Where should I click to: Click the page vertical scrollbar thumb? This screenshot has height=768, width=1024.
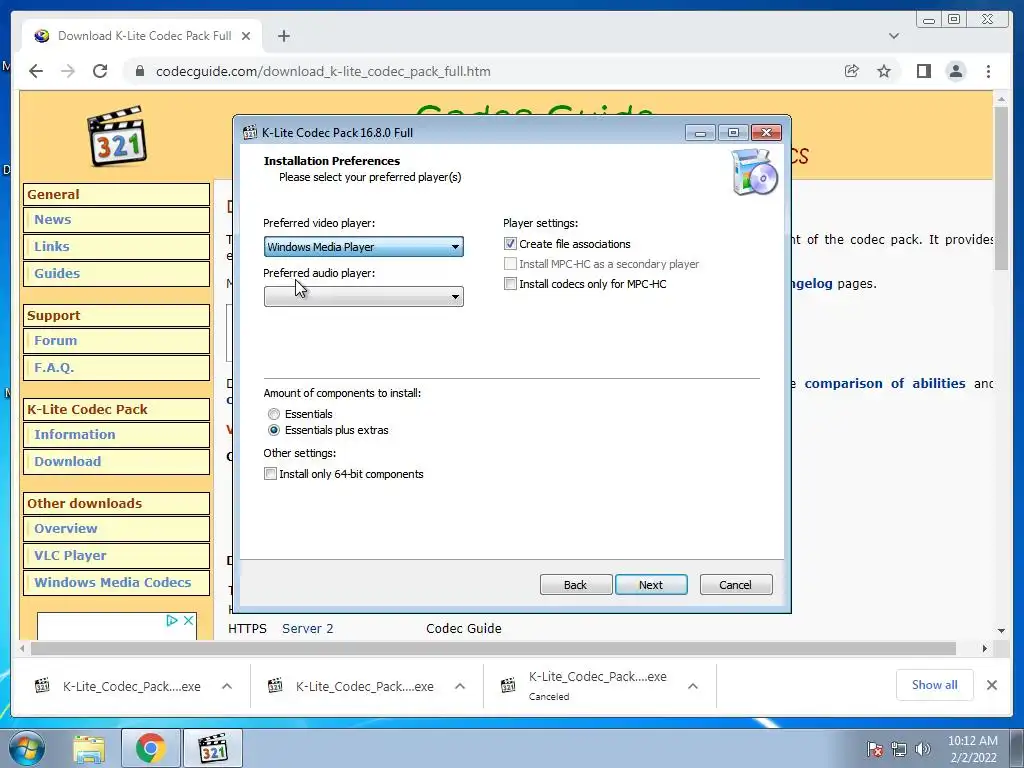pos(1001,187)
